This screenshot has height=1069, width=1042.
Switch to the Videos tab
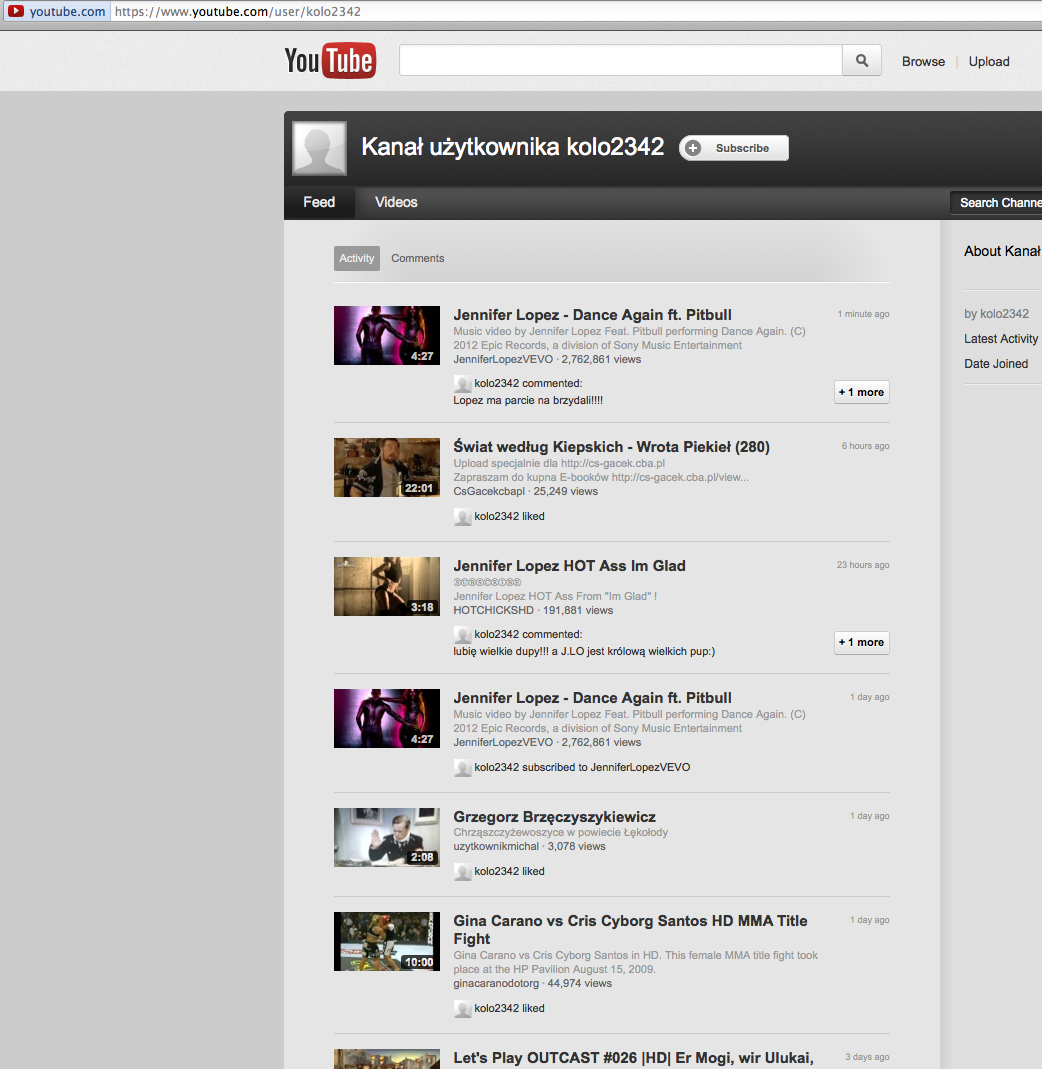pos(396,202)
